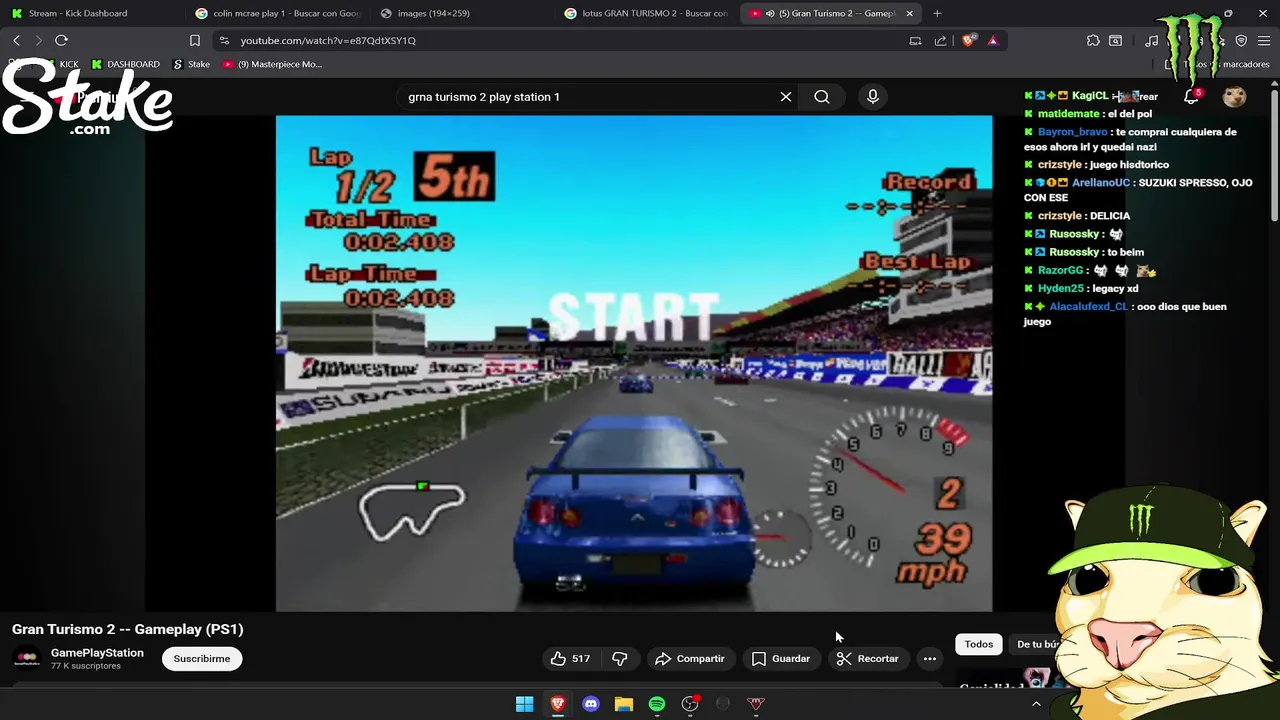Click the Compartir share button

click(x=690, y=658)
